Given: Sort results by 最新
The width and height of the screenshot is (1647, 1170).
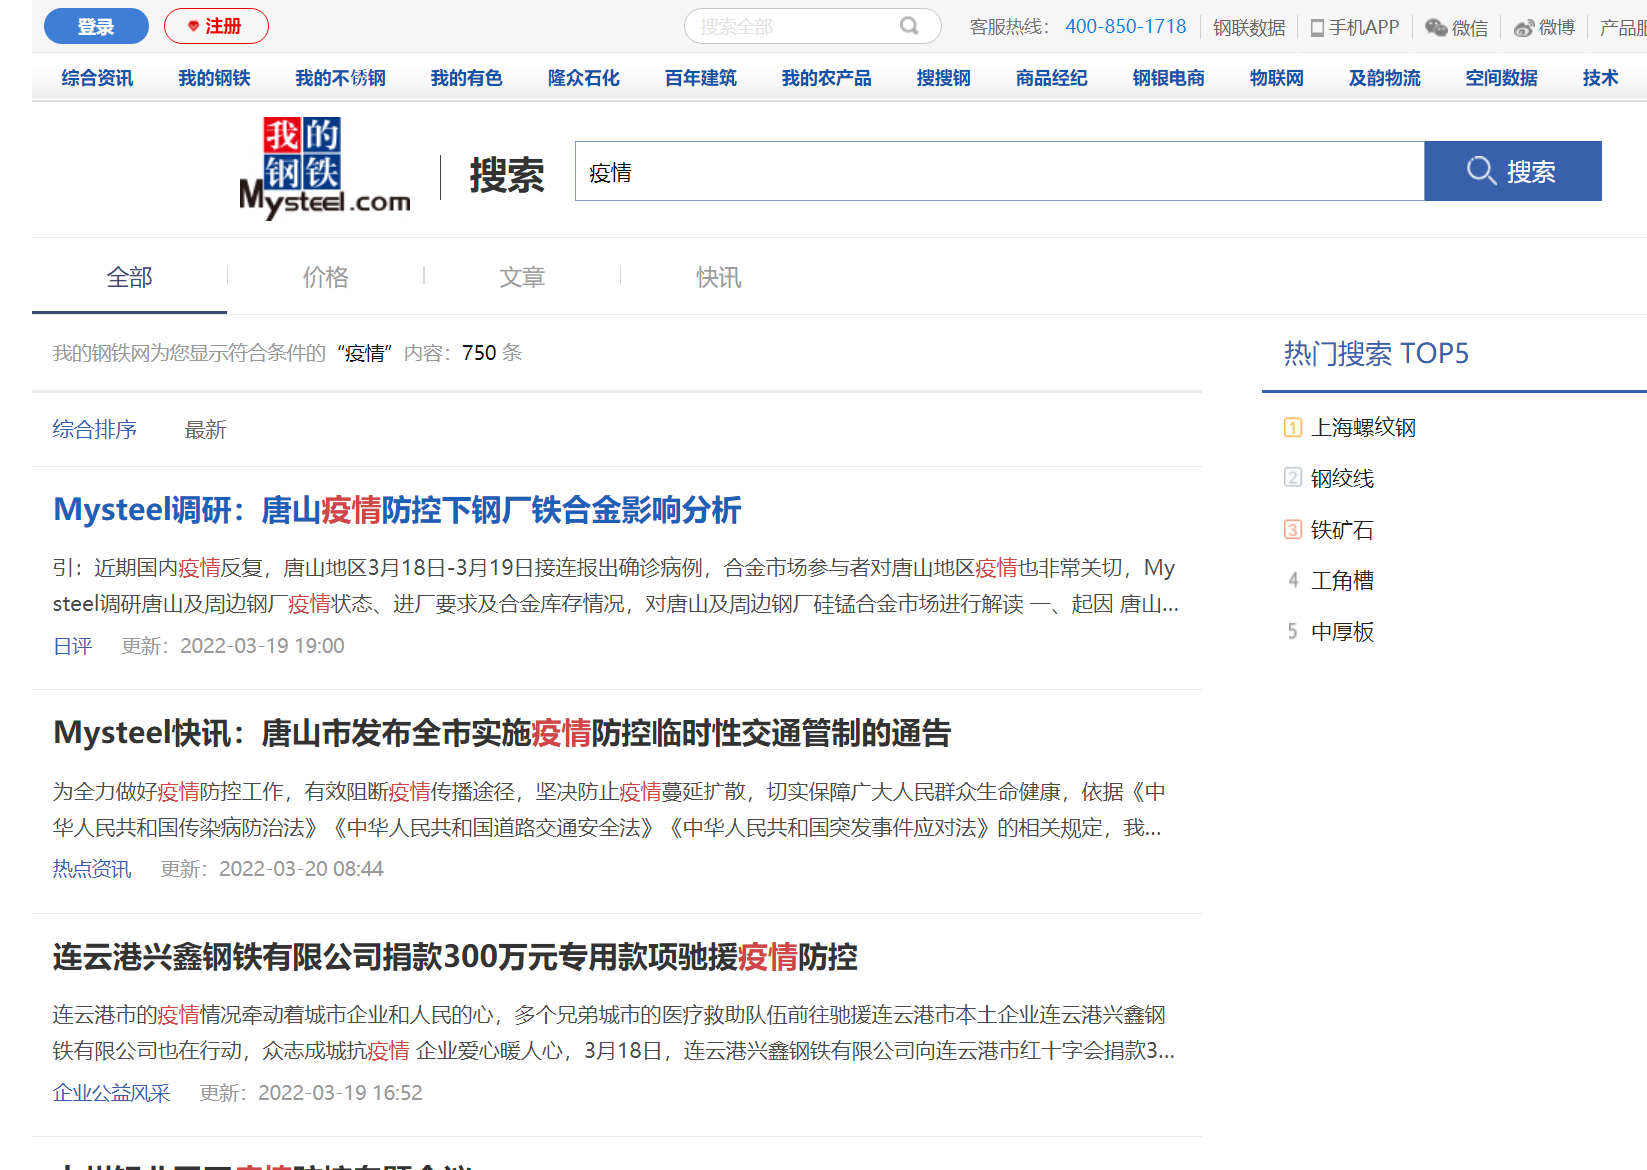Looking at the screenshot, I should (x=205, y=429).
